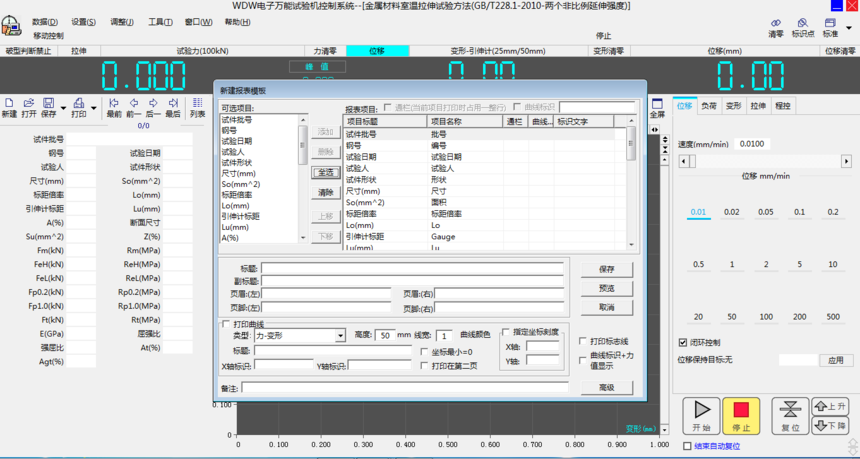Click the testing machine application logo icon

tap(10, 24)
